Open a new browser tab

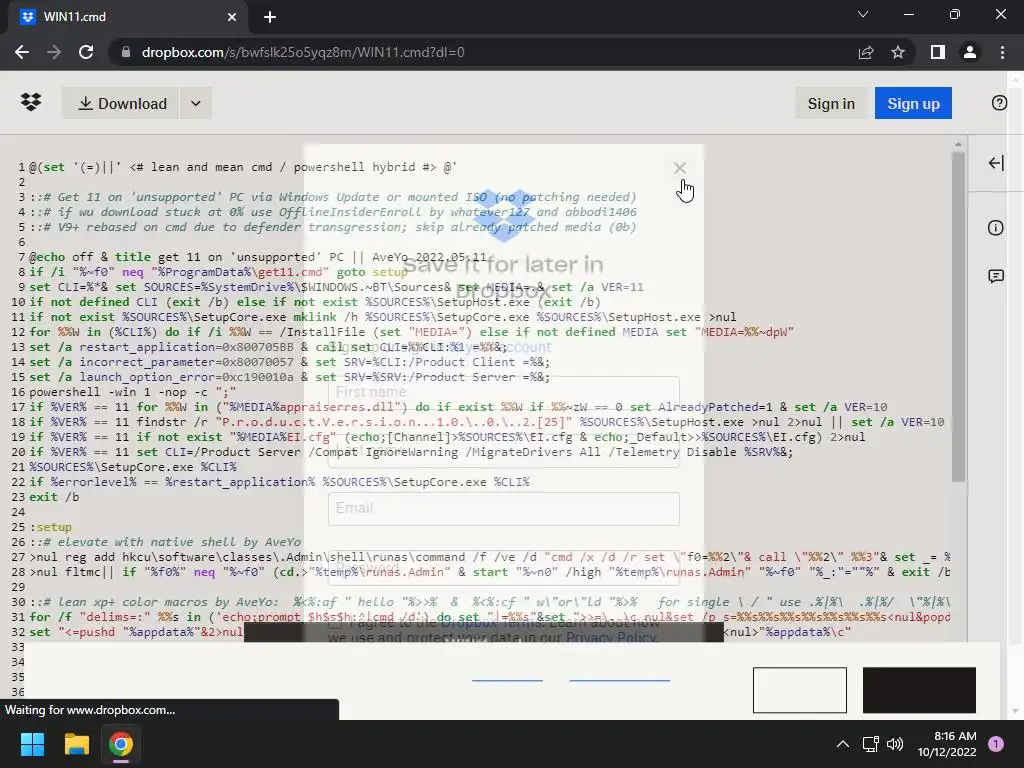click(x=270, y=17)
